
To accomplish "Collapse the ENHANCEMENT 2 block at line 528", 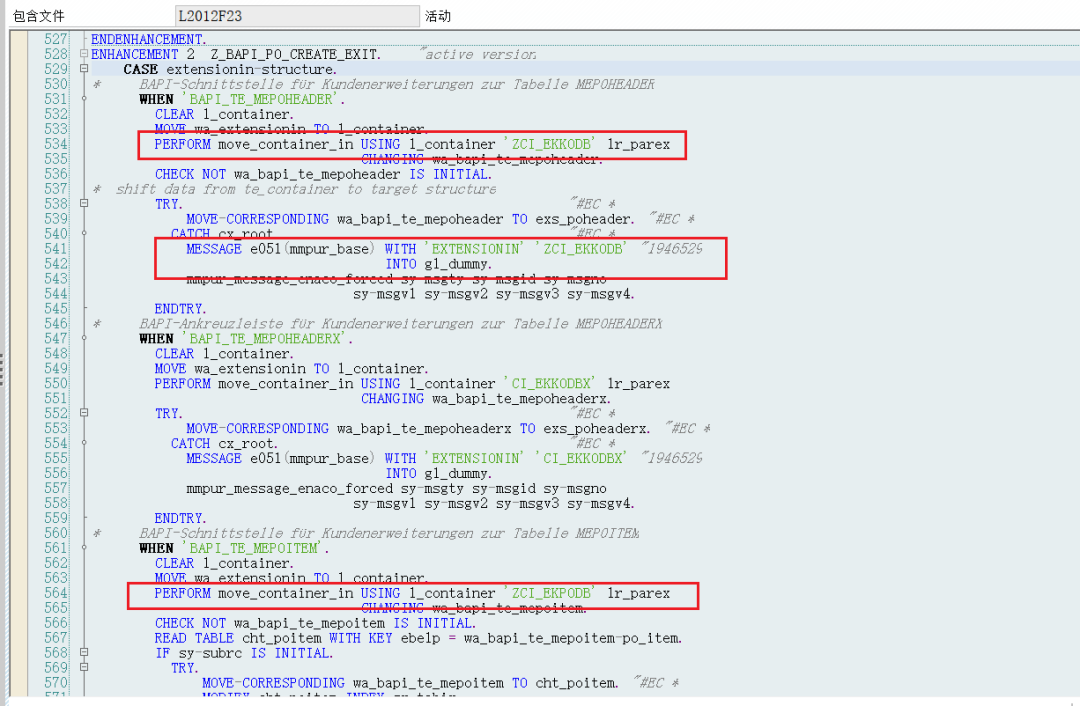I will coord(84,54).
